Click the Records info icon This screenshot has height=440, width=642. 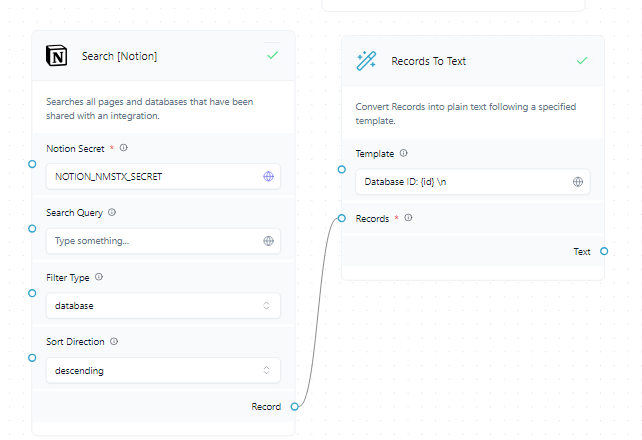tap(408, 218)
